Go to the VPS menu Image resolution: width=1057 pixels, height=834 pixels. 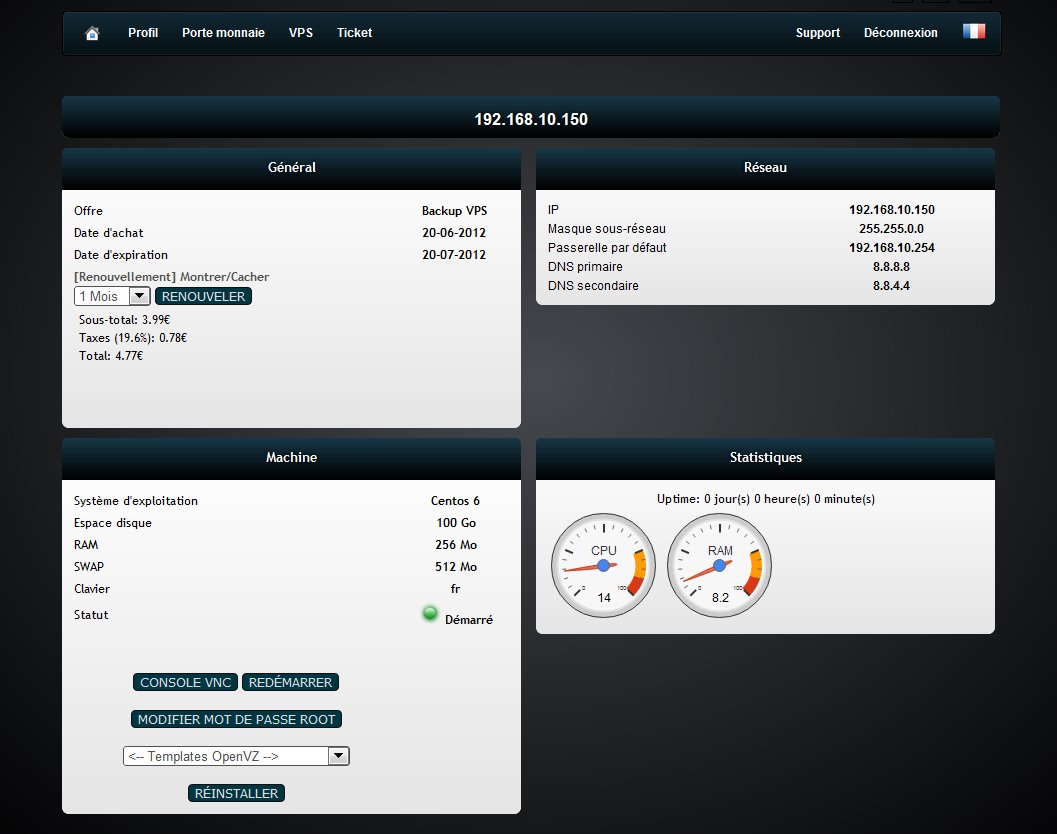click(301, 33)
